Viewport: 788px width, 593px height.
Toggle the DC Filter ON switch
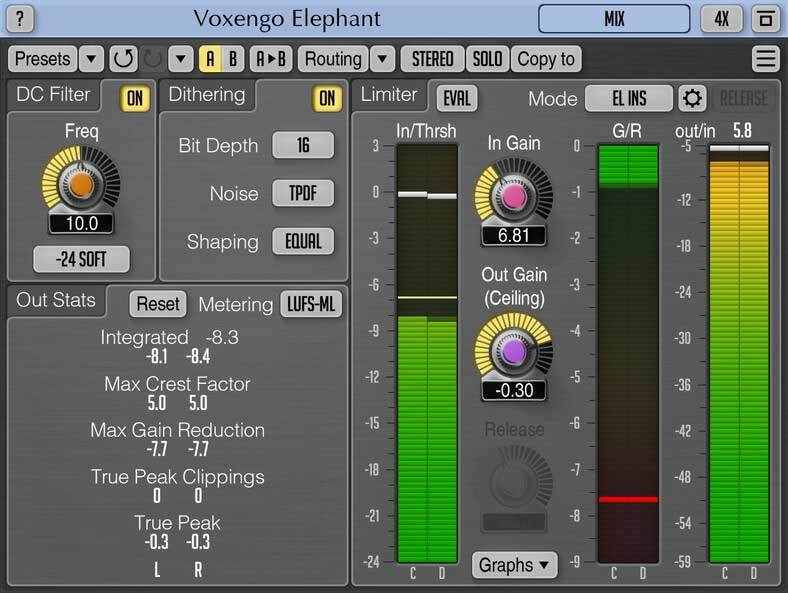coord(135,98)
